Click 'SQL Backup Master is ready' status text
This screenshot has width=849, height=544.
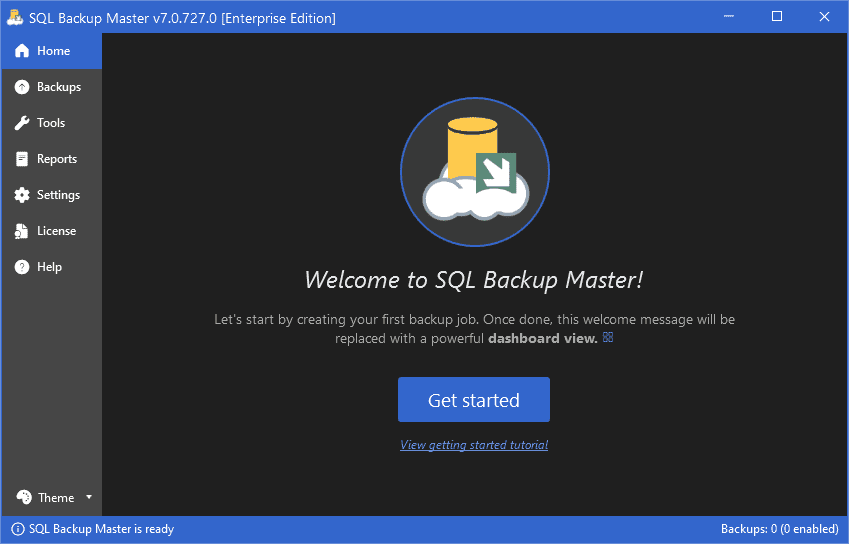(101, 529)
